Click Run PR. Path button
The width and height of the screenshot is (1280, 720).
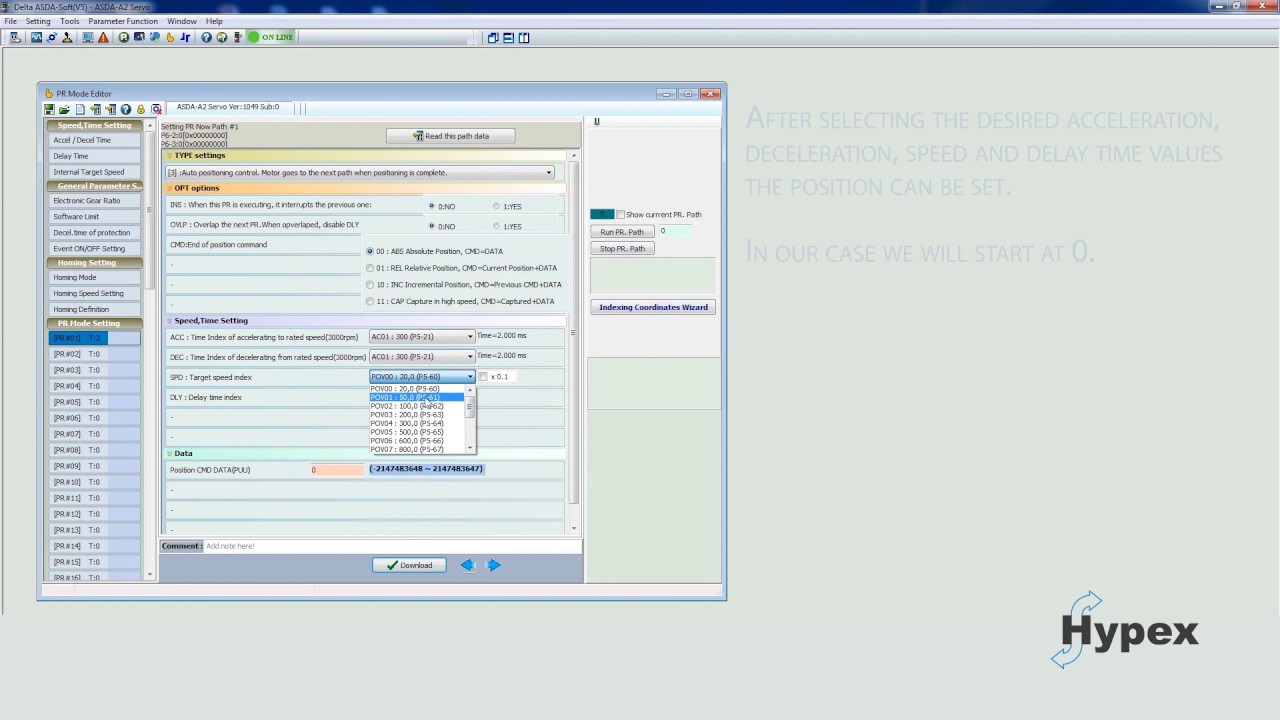click(622, 232)
